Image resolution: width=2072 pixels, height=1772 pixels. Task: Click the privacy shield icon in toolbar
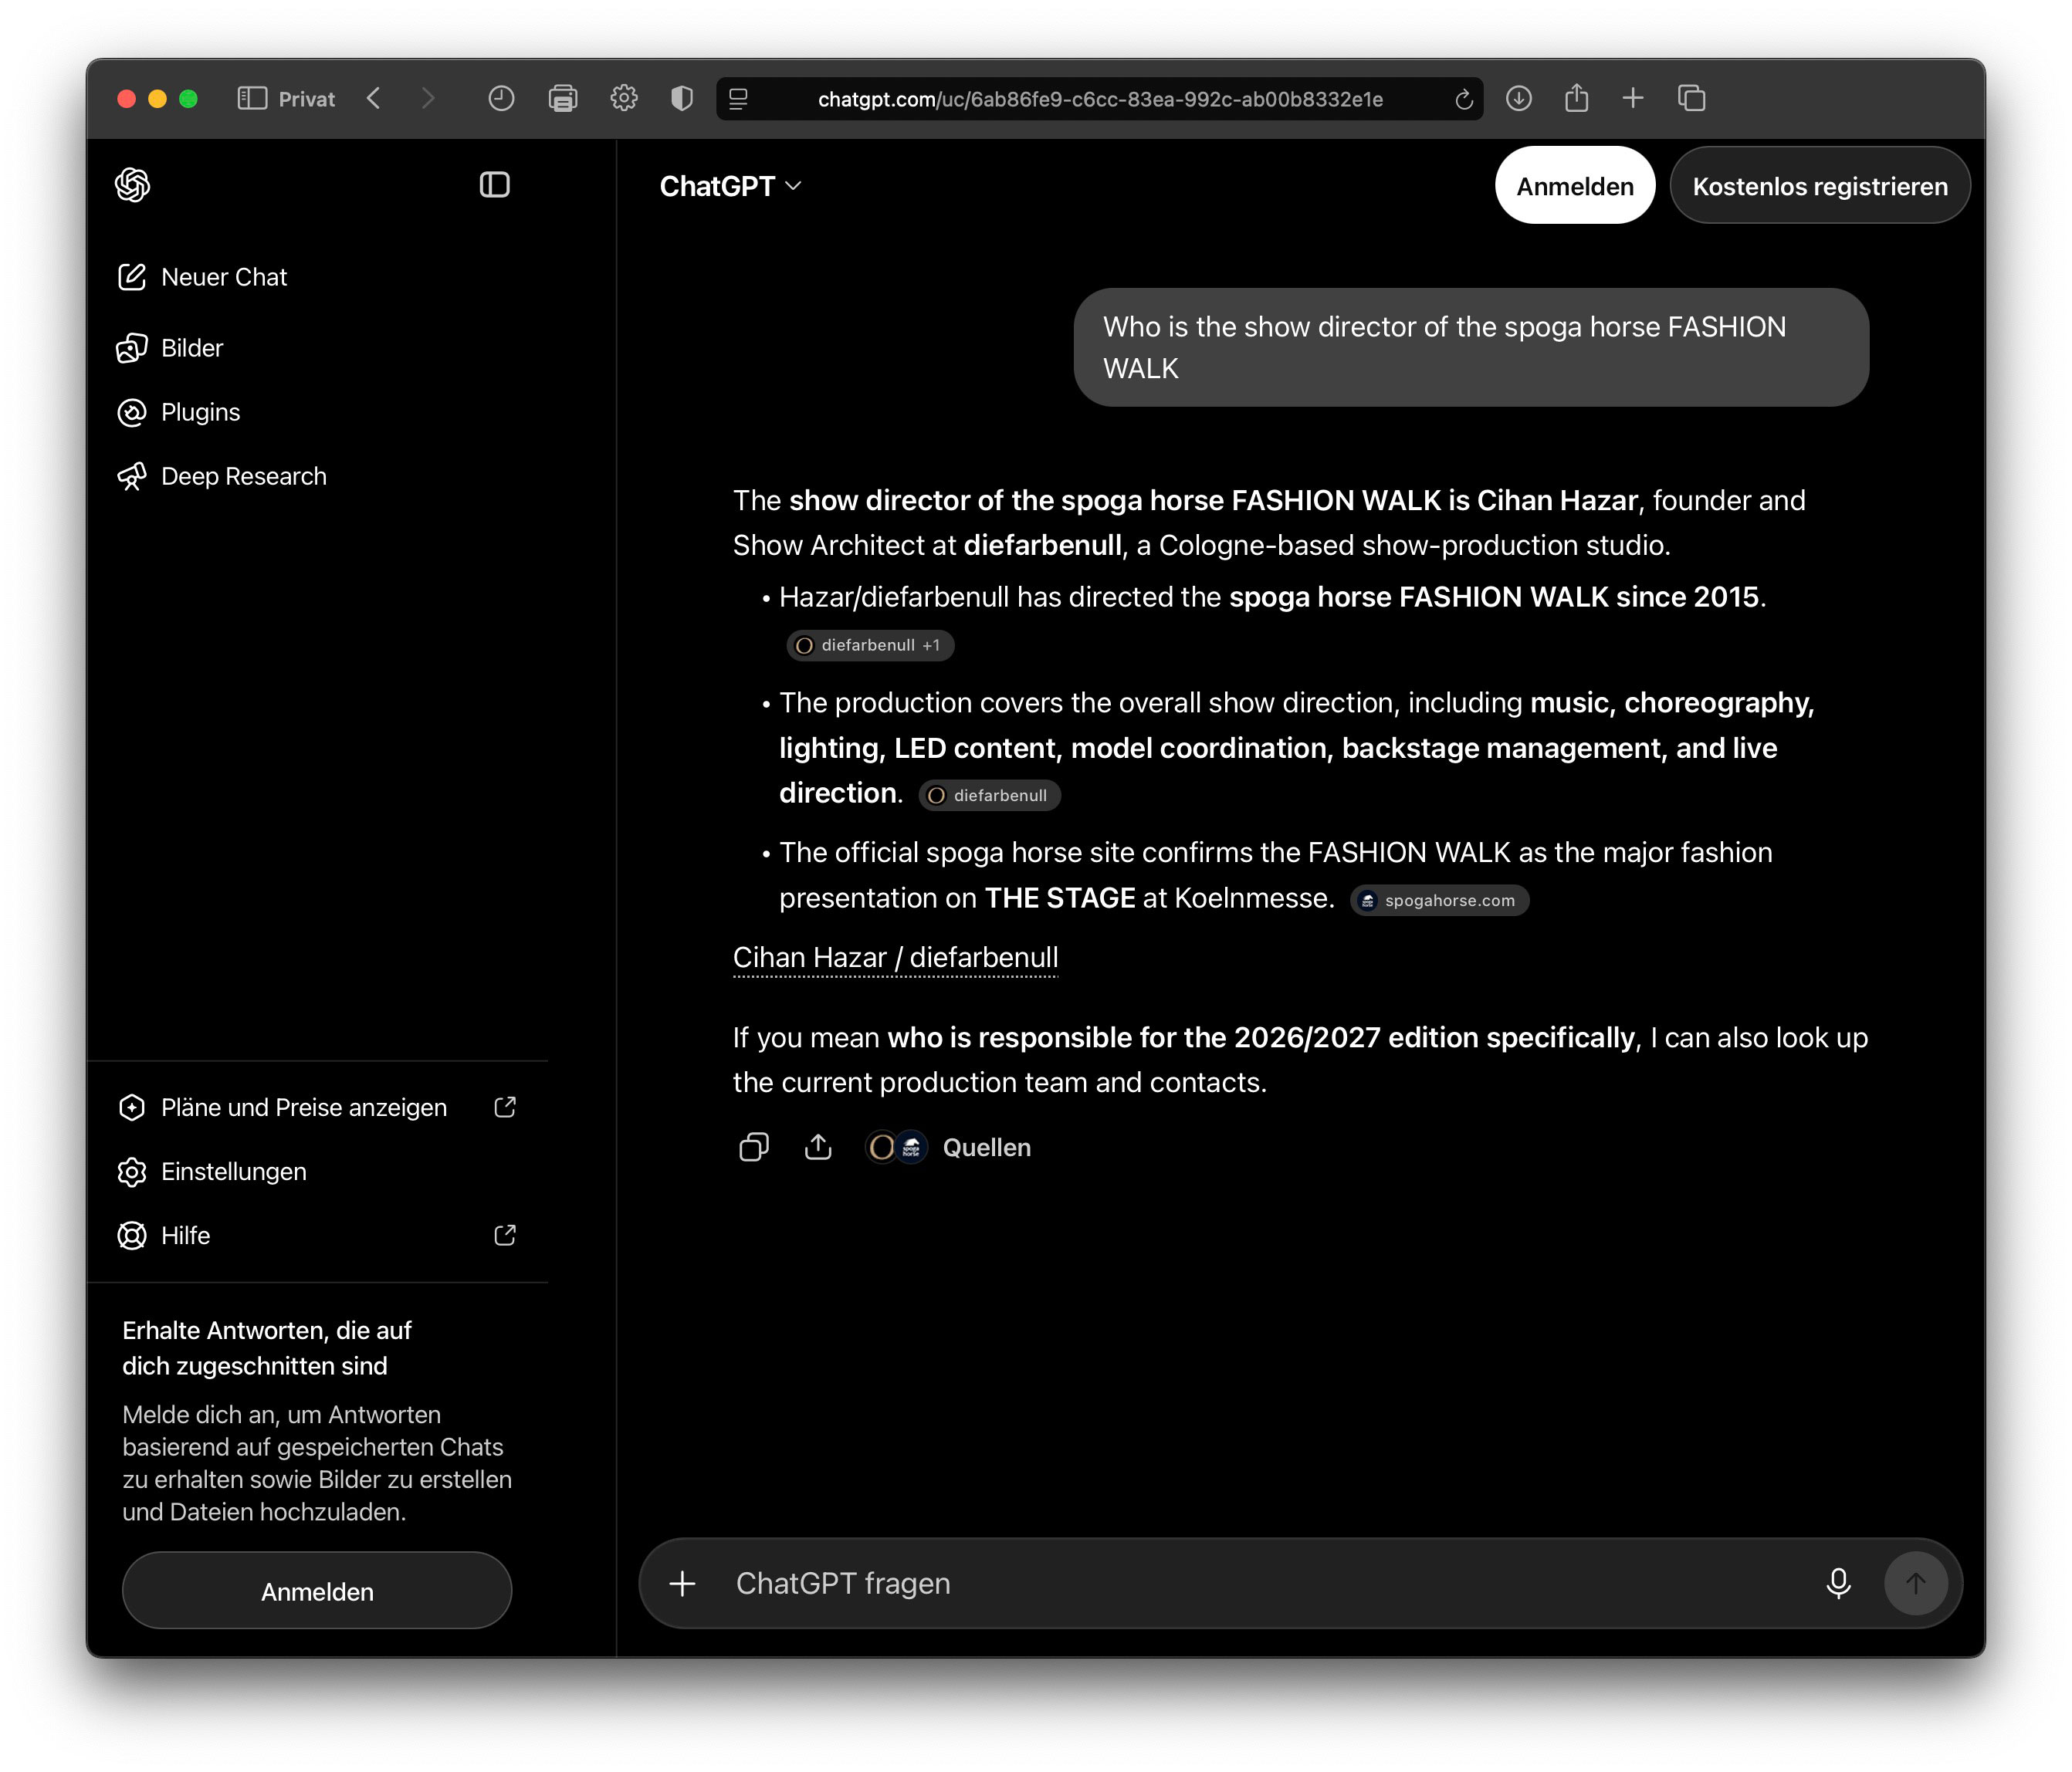click(x=682, y=98)
